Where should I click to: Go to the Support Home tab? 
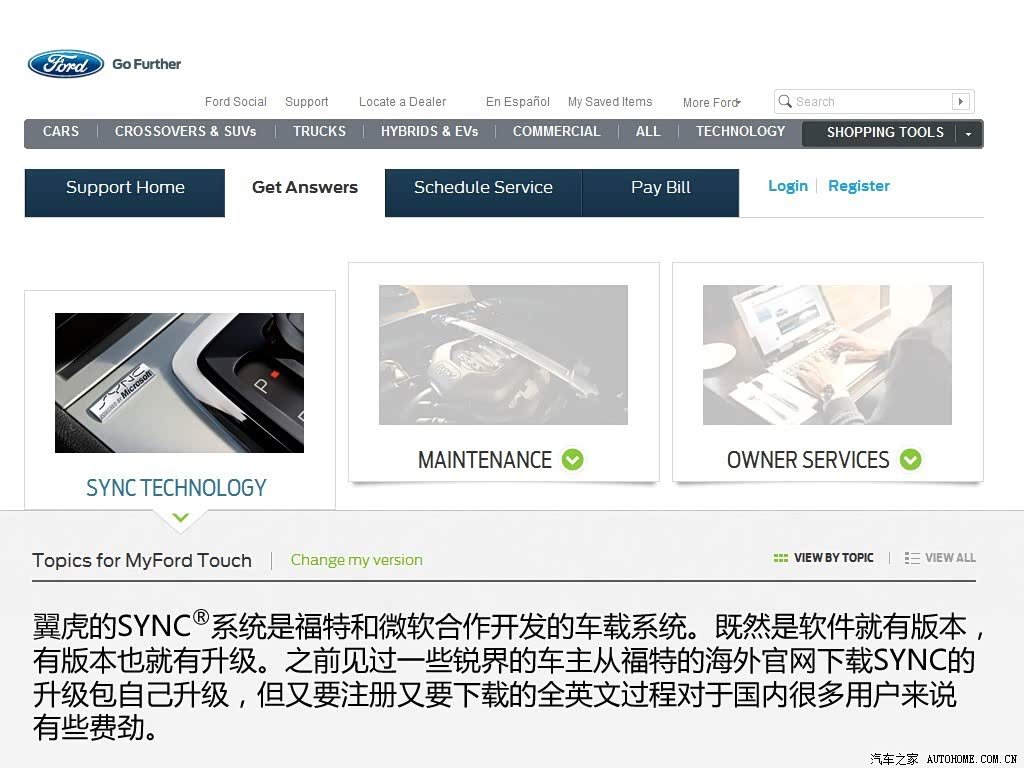[x=125, y=193]
